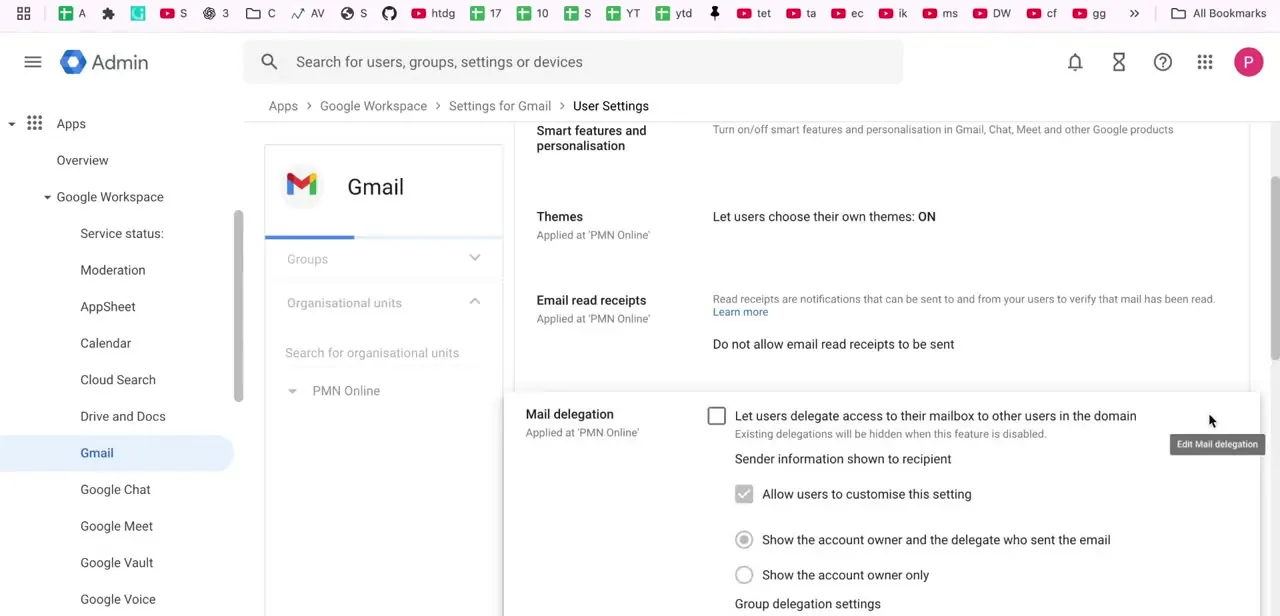Open the All Bookmarks folder
This screenshot has width=1280, height=616.
[x=1218, y=14]
